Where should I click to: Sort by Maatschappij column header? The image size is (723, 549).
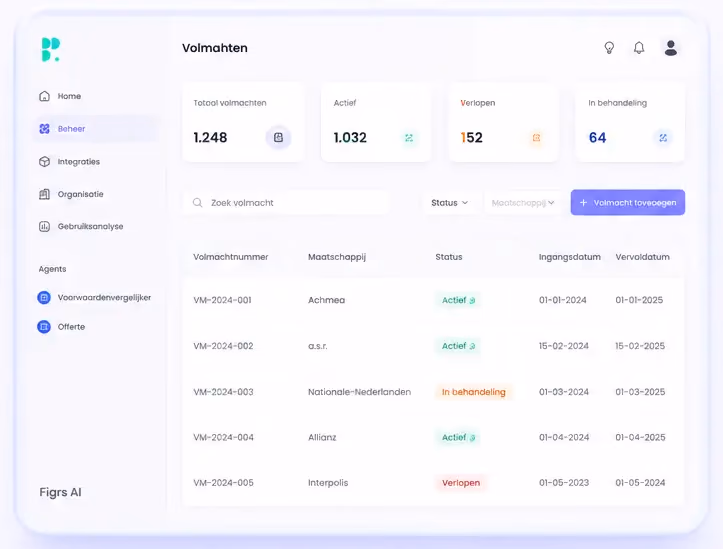(x=337, y=257)
